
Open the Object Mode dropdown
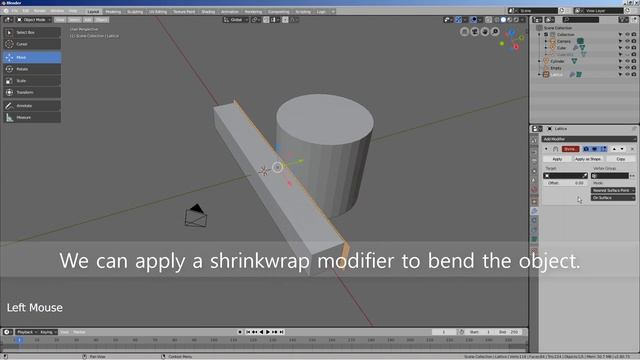click(34, 20)
